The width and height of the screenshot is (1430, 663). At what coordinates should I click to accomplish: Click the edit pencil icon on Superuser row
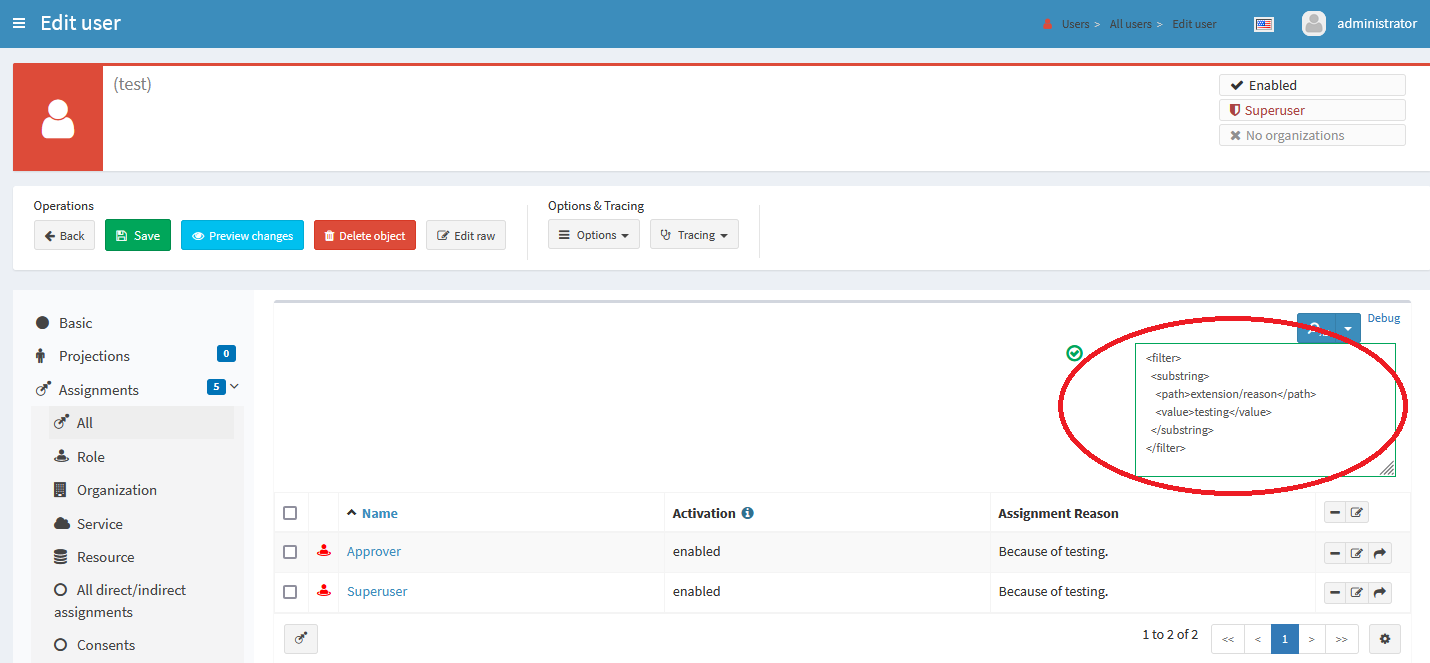pos(1357,592)
